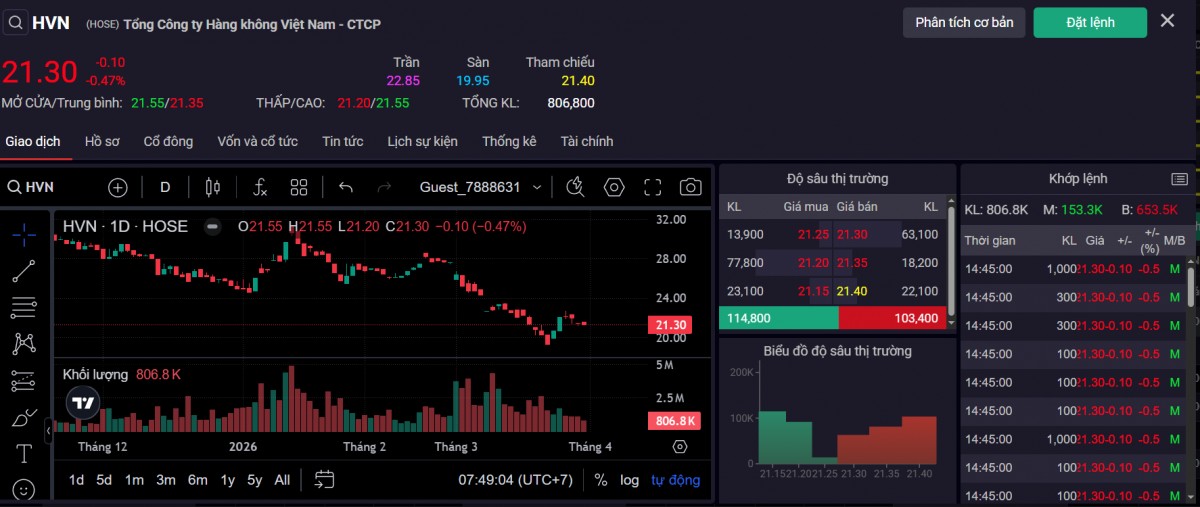Open the candlestick chart style picker
The width and height of the screenshot is (1200, 507).
click(x=211, y=187)
